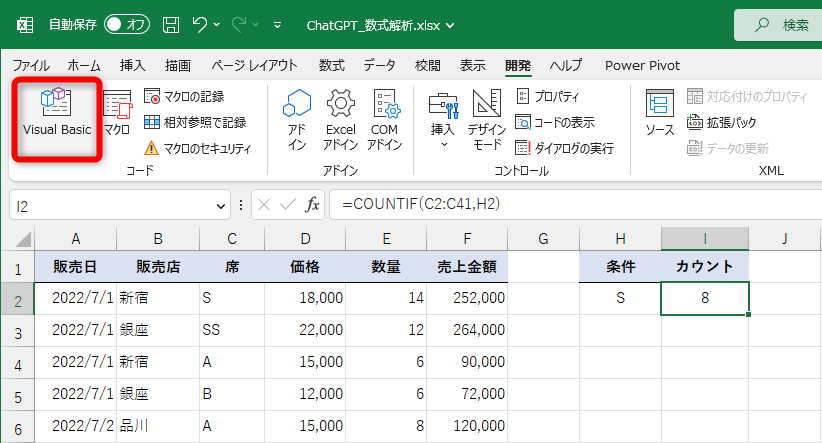Select cell I2 showing 8
The height and width of the screenshot is (443, 822).
click(705, 298)
